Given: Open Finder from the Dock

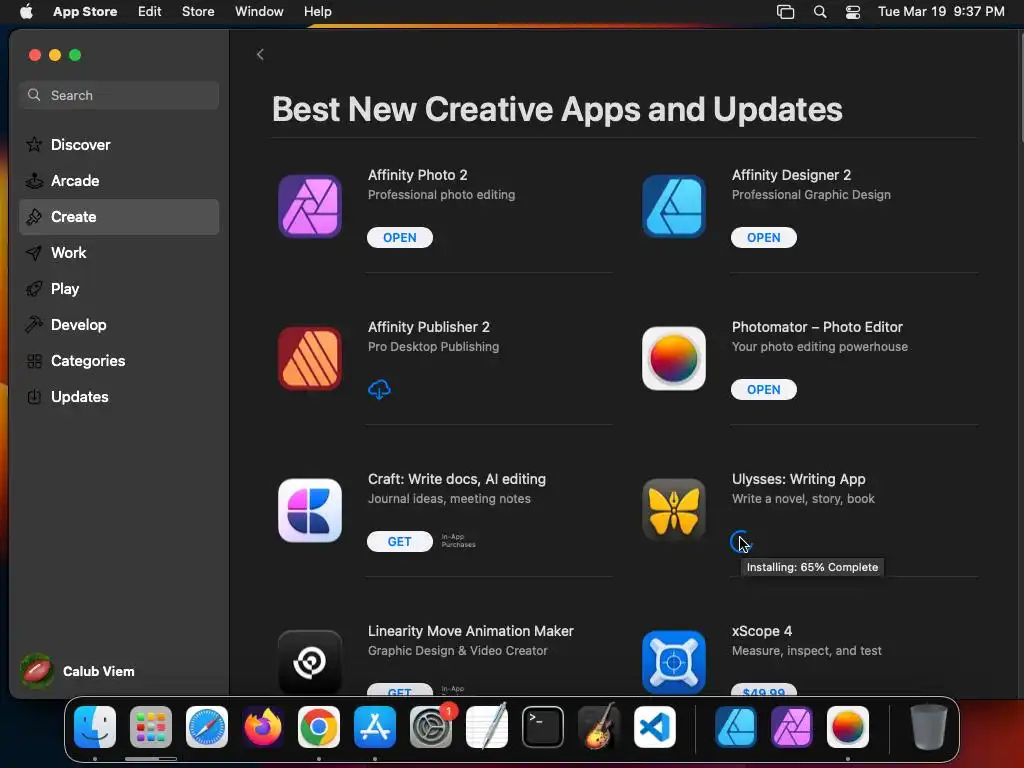Looking at the screenshot, I should pos(95,727).
